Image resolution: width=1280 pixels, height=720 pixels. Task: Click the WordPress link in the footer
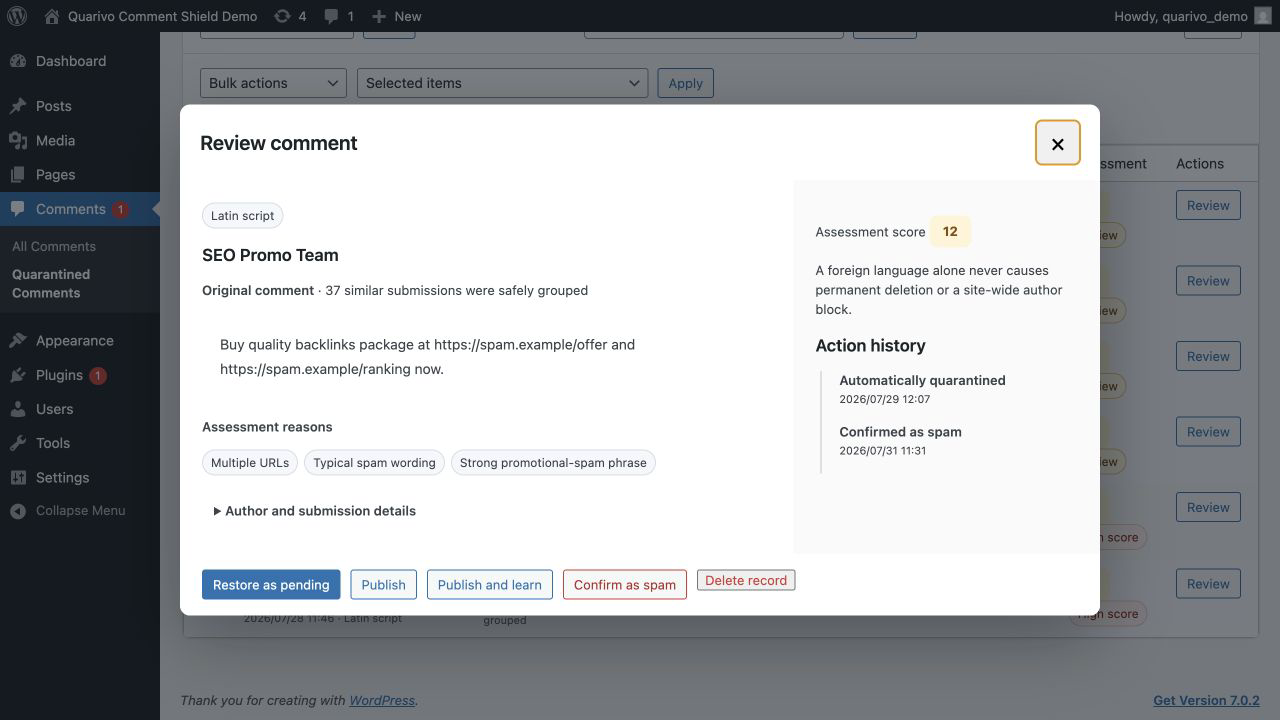(x=382, y=700)
